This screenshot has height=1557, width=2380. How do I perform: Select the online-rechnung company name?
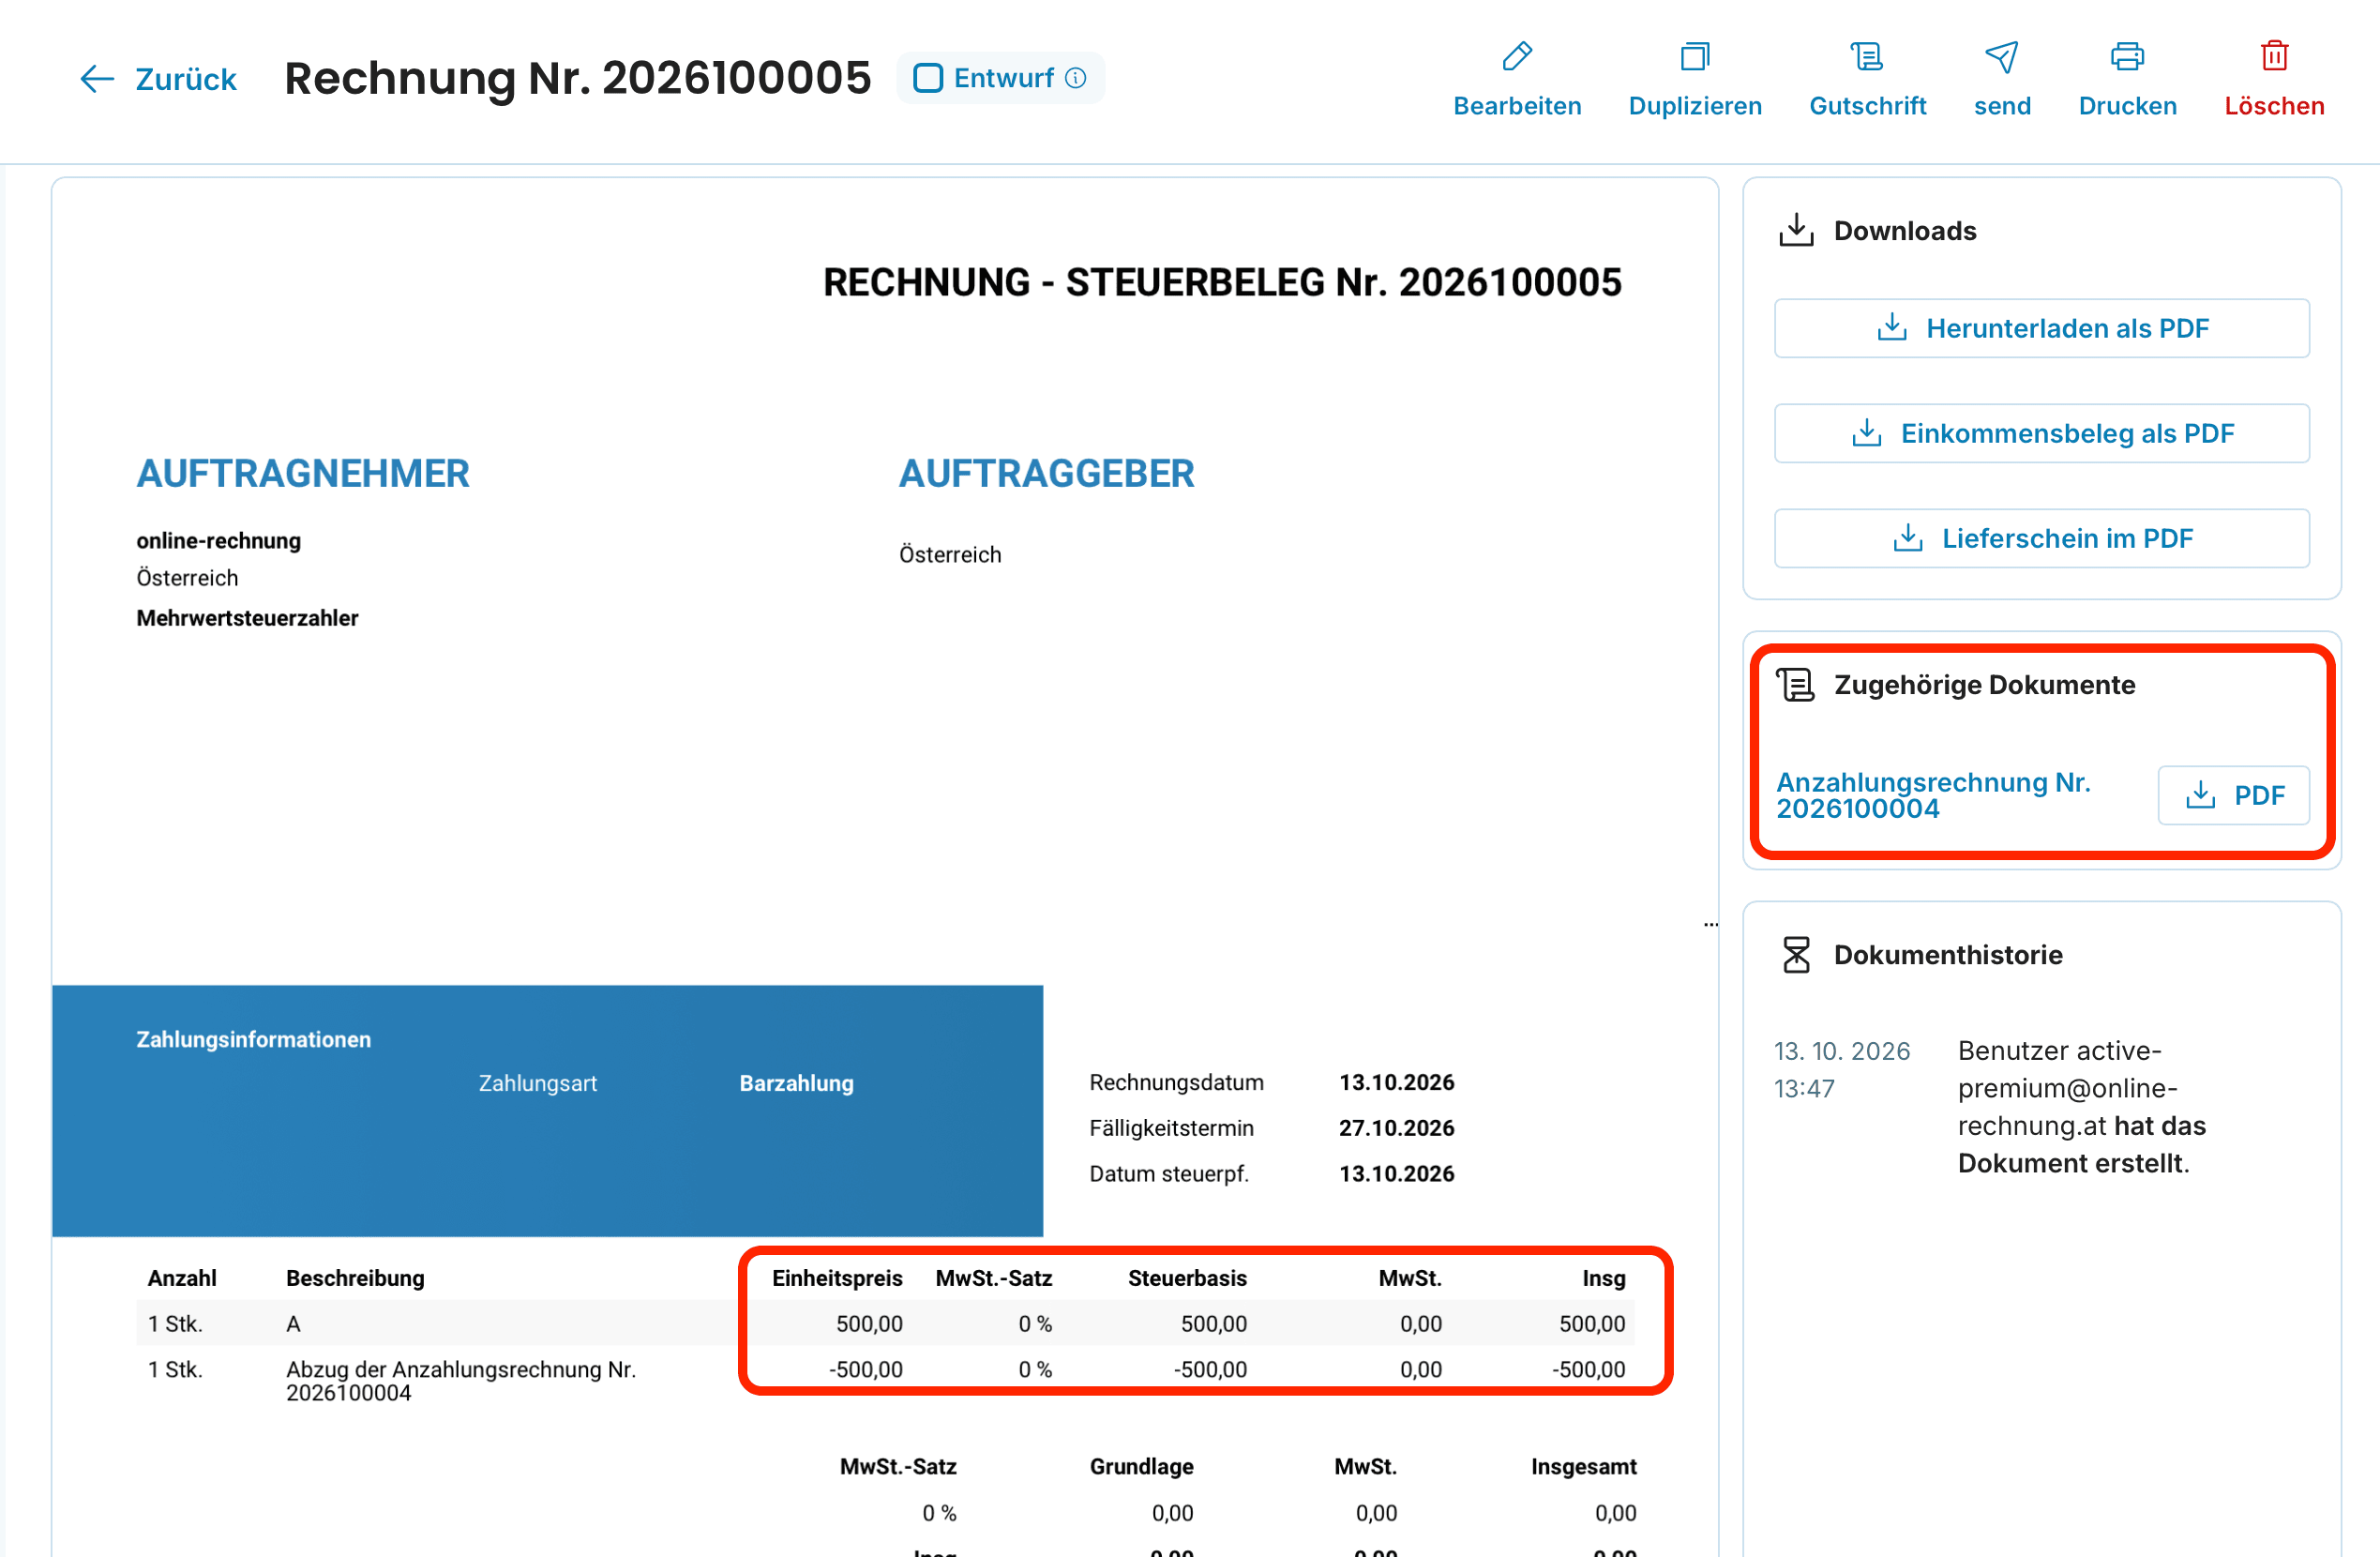219,541
